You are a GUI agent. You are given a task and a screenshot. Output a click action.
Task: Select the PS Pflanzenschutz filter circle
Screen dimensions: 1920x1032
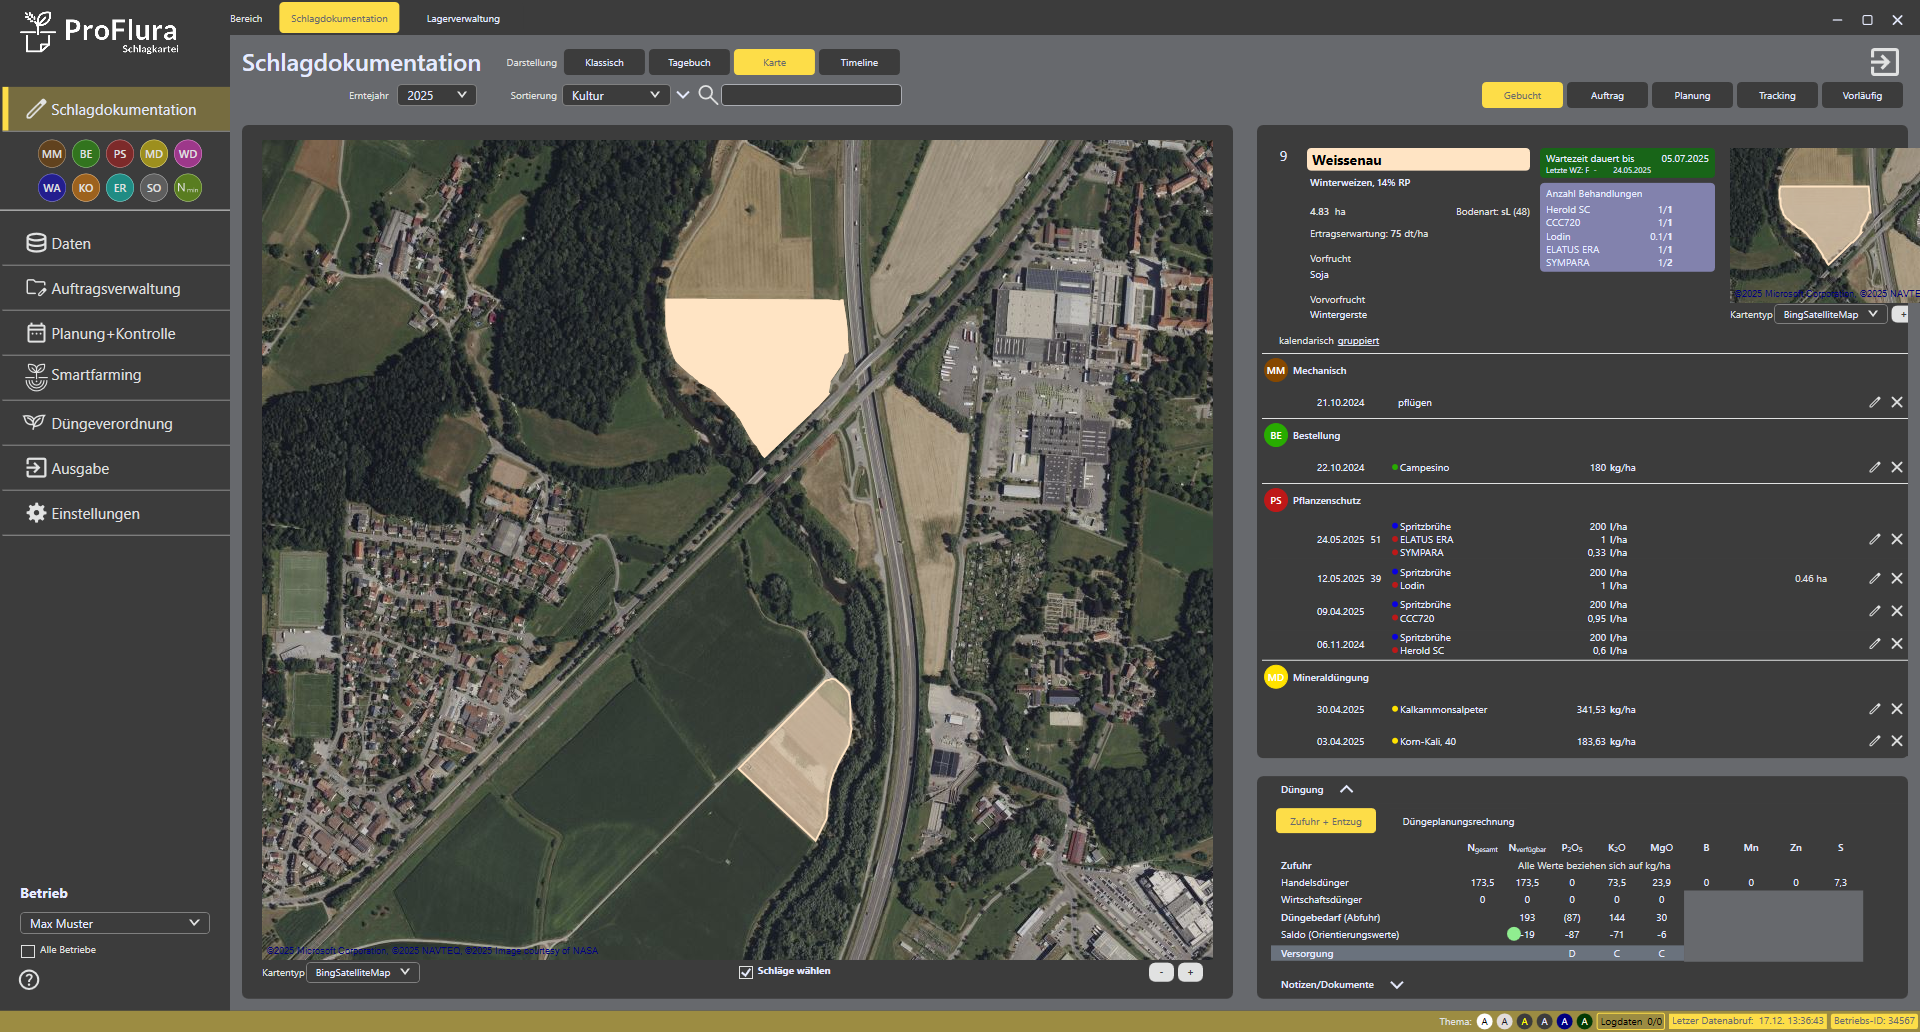click(x=120, y=154)
